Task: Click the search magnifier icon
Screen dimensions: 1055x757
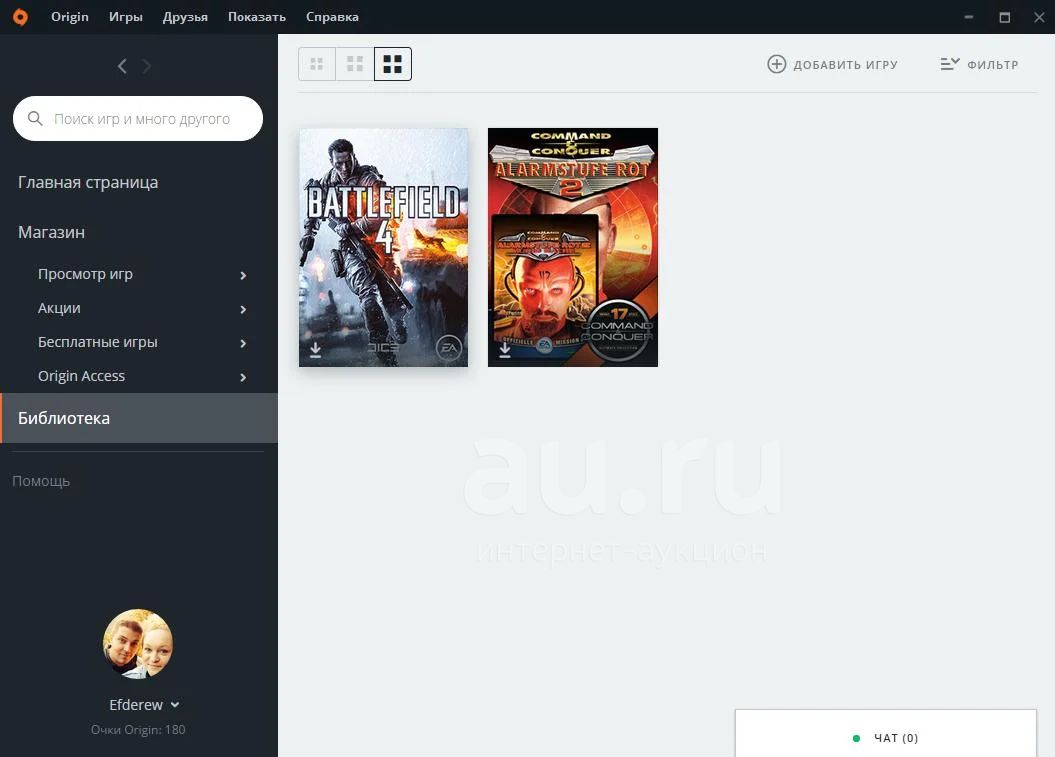Action: [x=35, y=118]
